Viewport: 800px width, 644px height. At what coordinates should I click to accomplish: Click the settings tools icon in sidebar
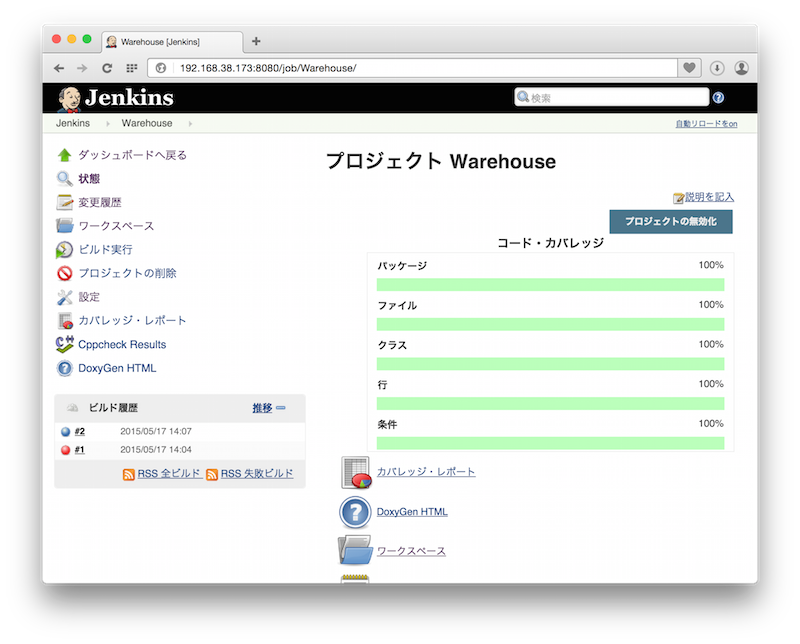65,297
